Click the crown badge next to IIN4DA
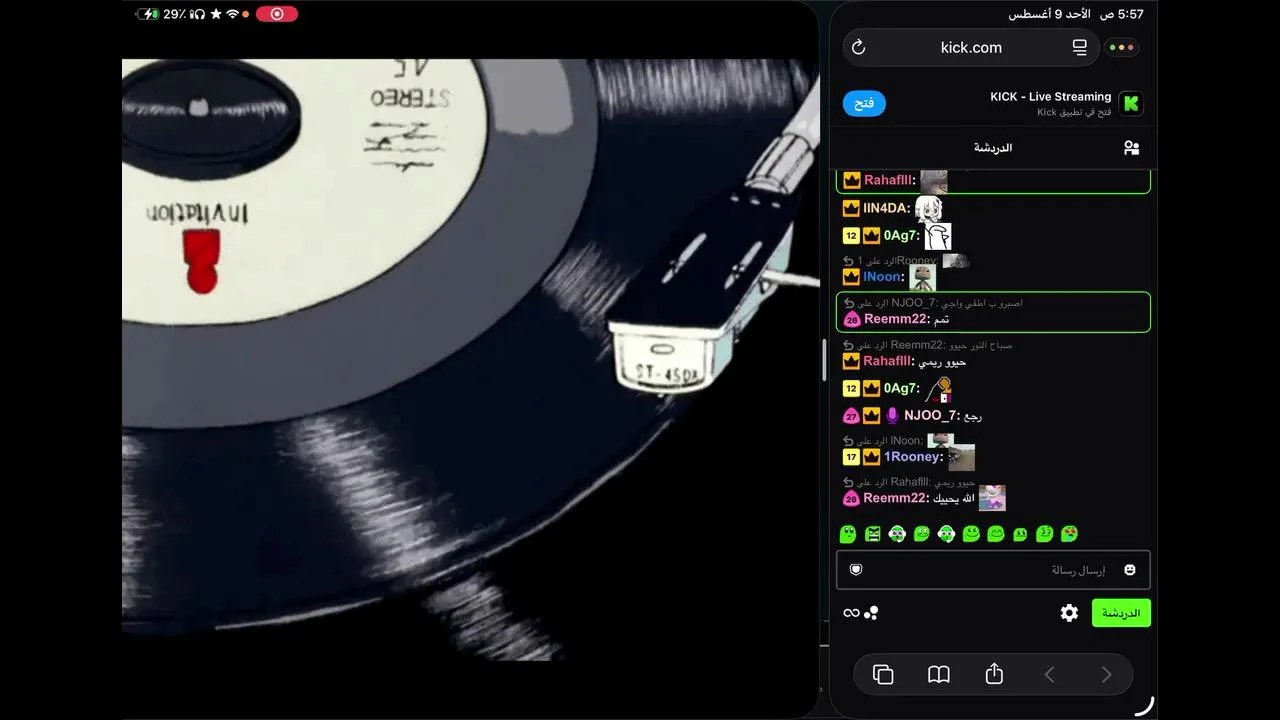This screenshot has width=1280, height=720. [x=851, y=208]
